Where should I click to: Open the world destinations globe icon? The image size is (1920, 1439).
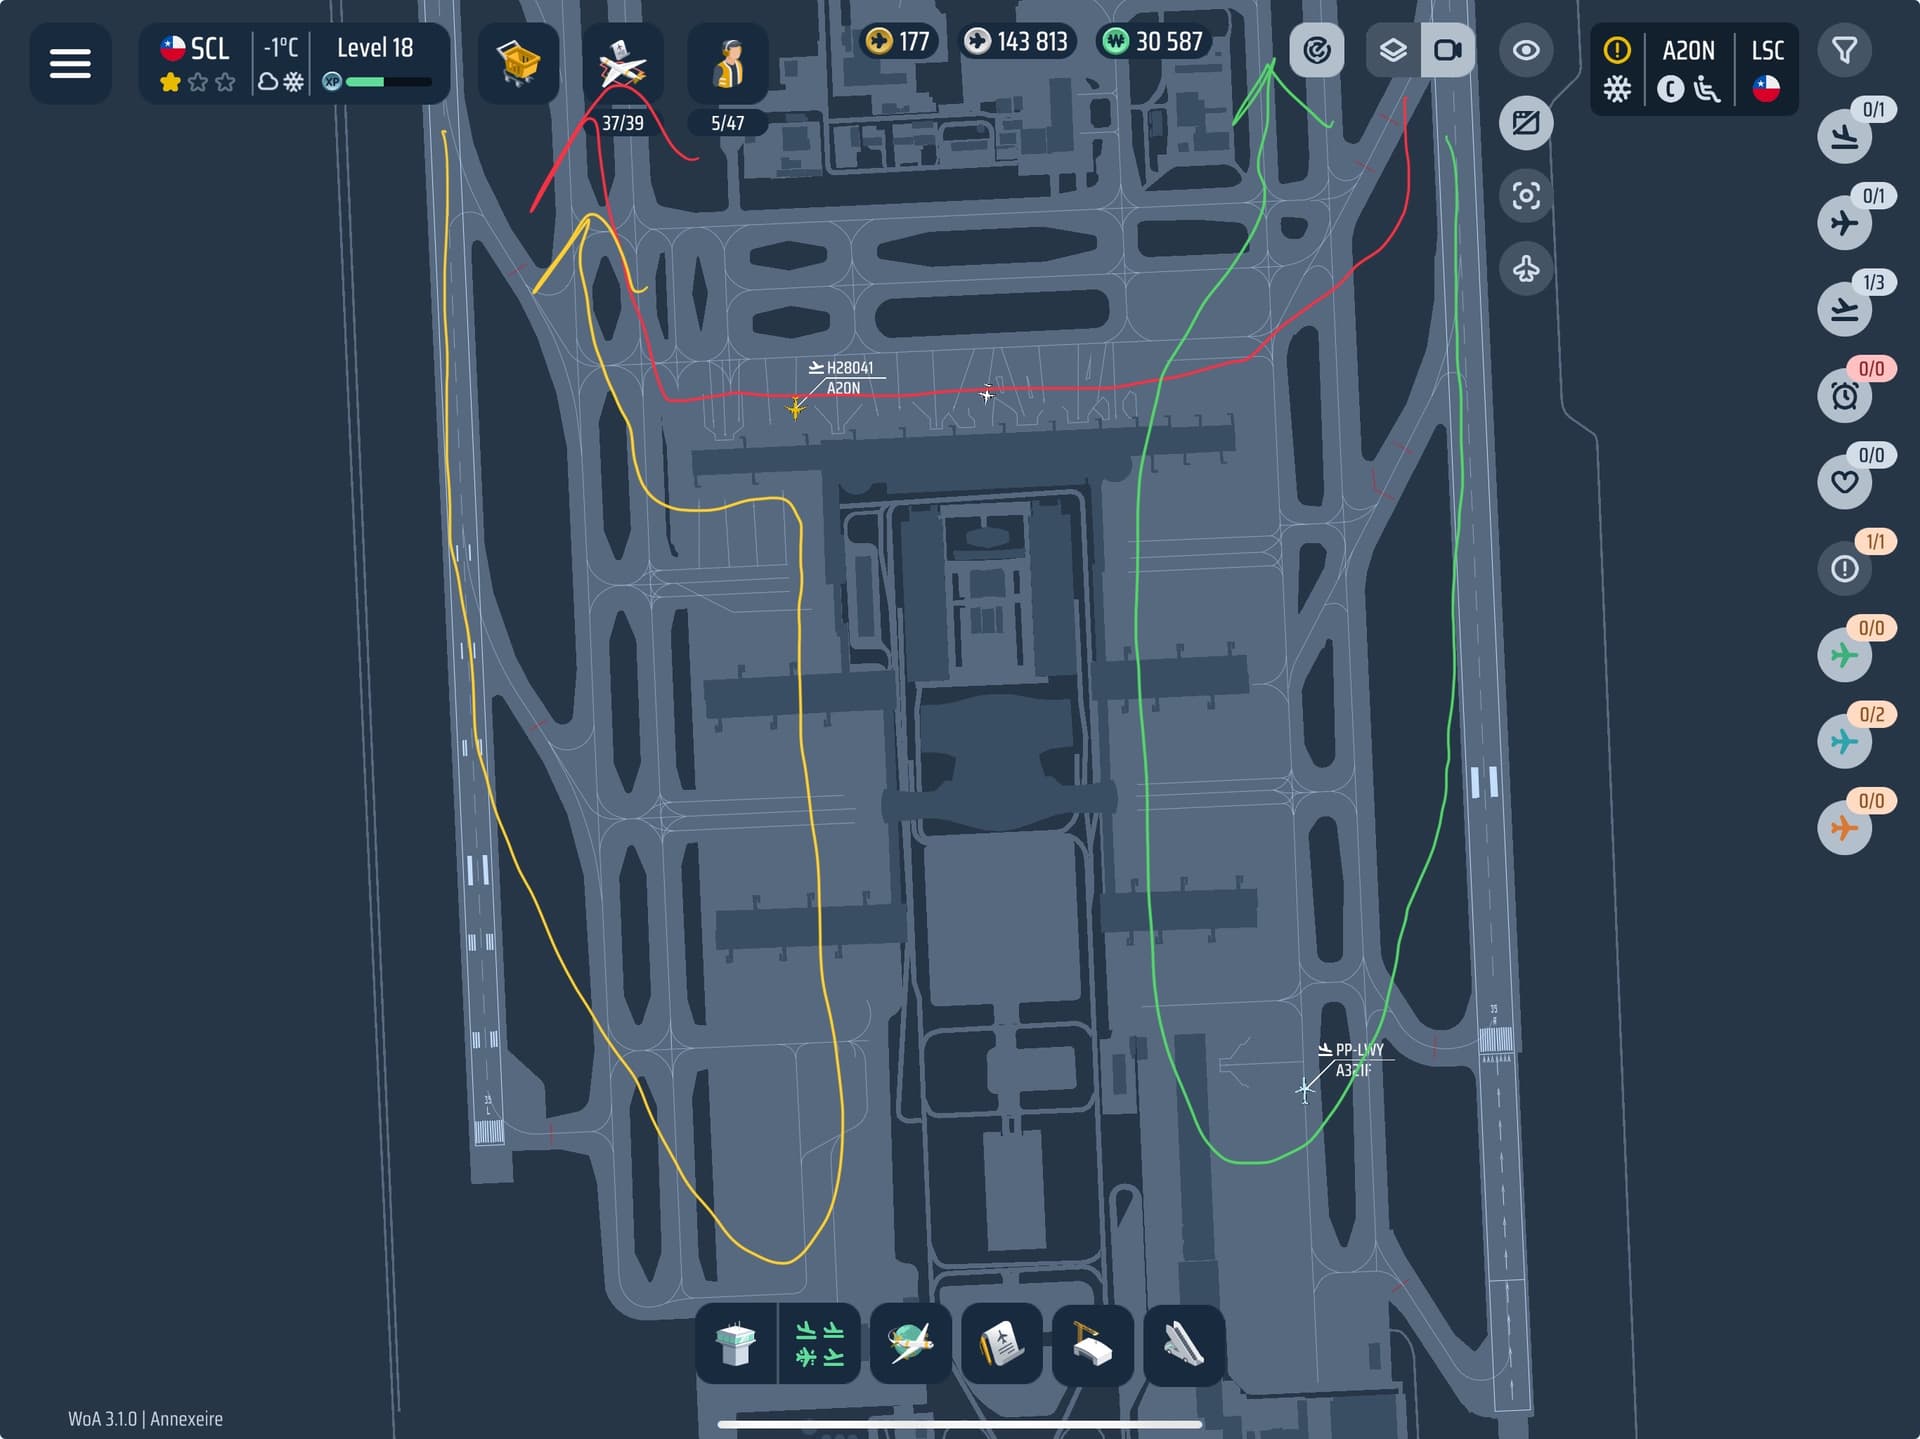[911, 1344]
